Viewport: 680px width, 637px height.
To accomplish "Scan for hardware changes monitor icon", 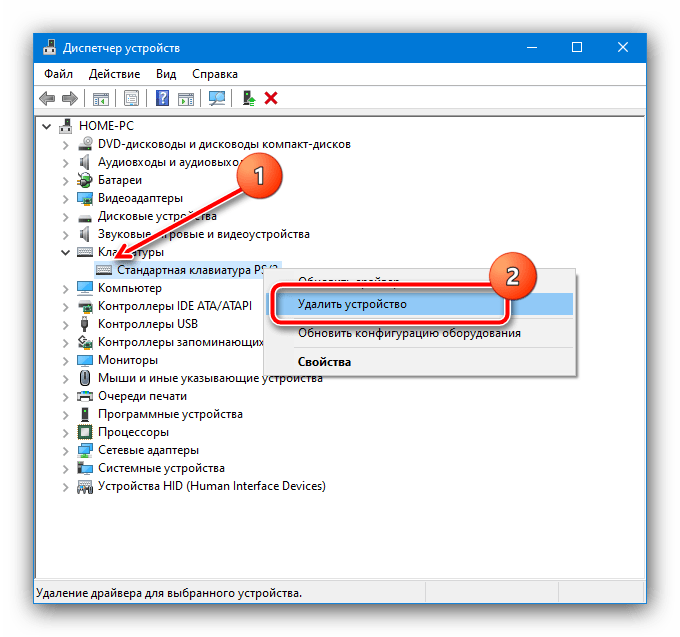I will (x=216, y=98).
